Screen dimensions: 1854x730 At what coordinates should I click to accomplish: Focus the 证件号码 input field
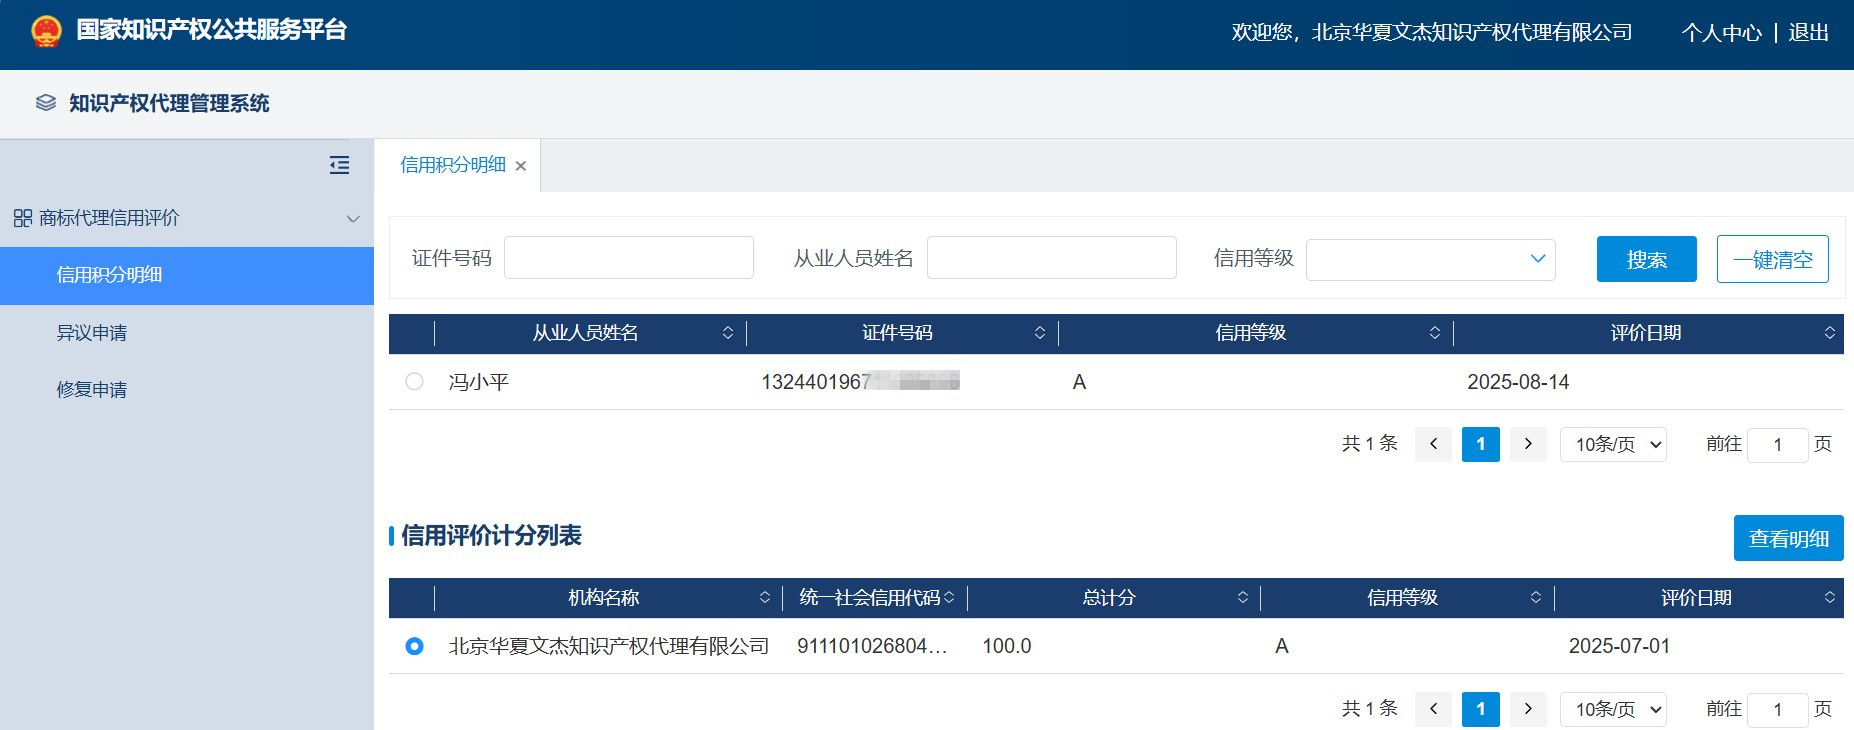tap(629, 258)
